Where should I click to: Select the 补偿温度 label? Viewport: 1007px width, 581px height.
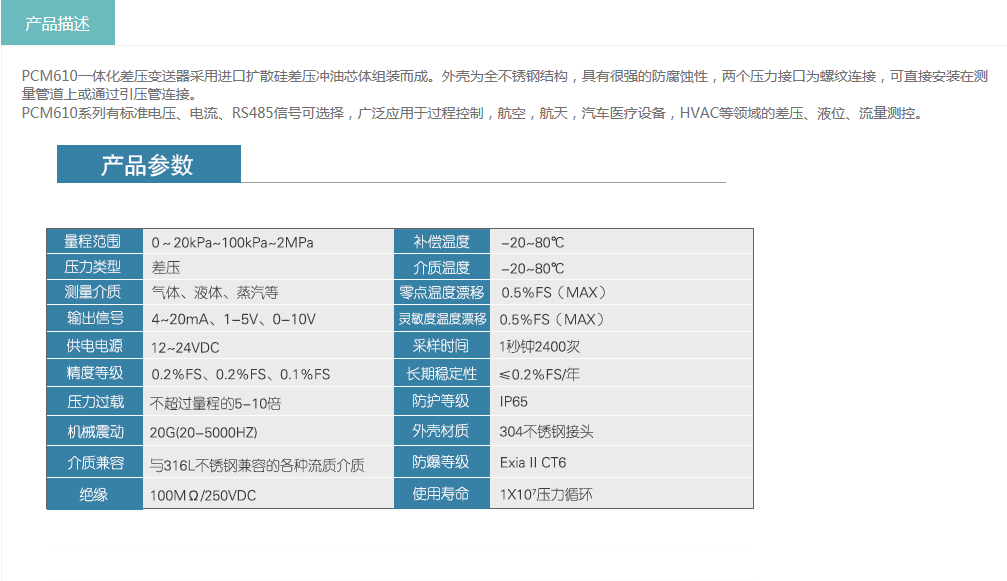click(442, 241)
